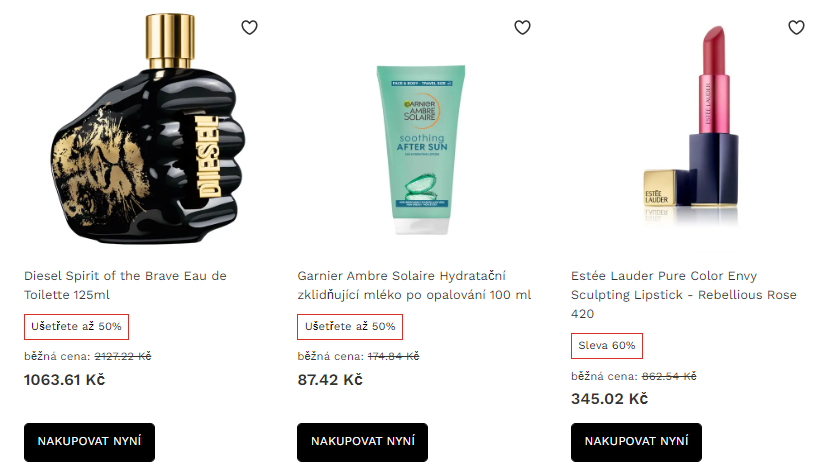Click the crossed-out 2127.22 Kč regular price
This screenshot has height=466, width=817.
coord(123,357)
